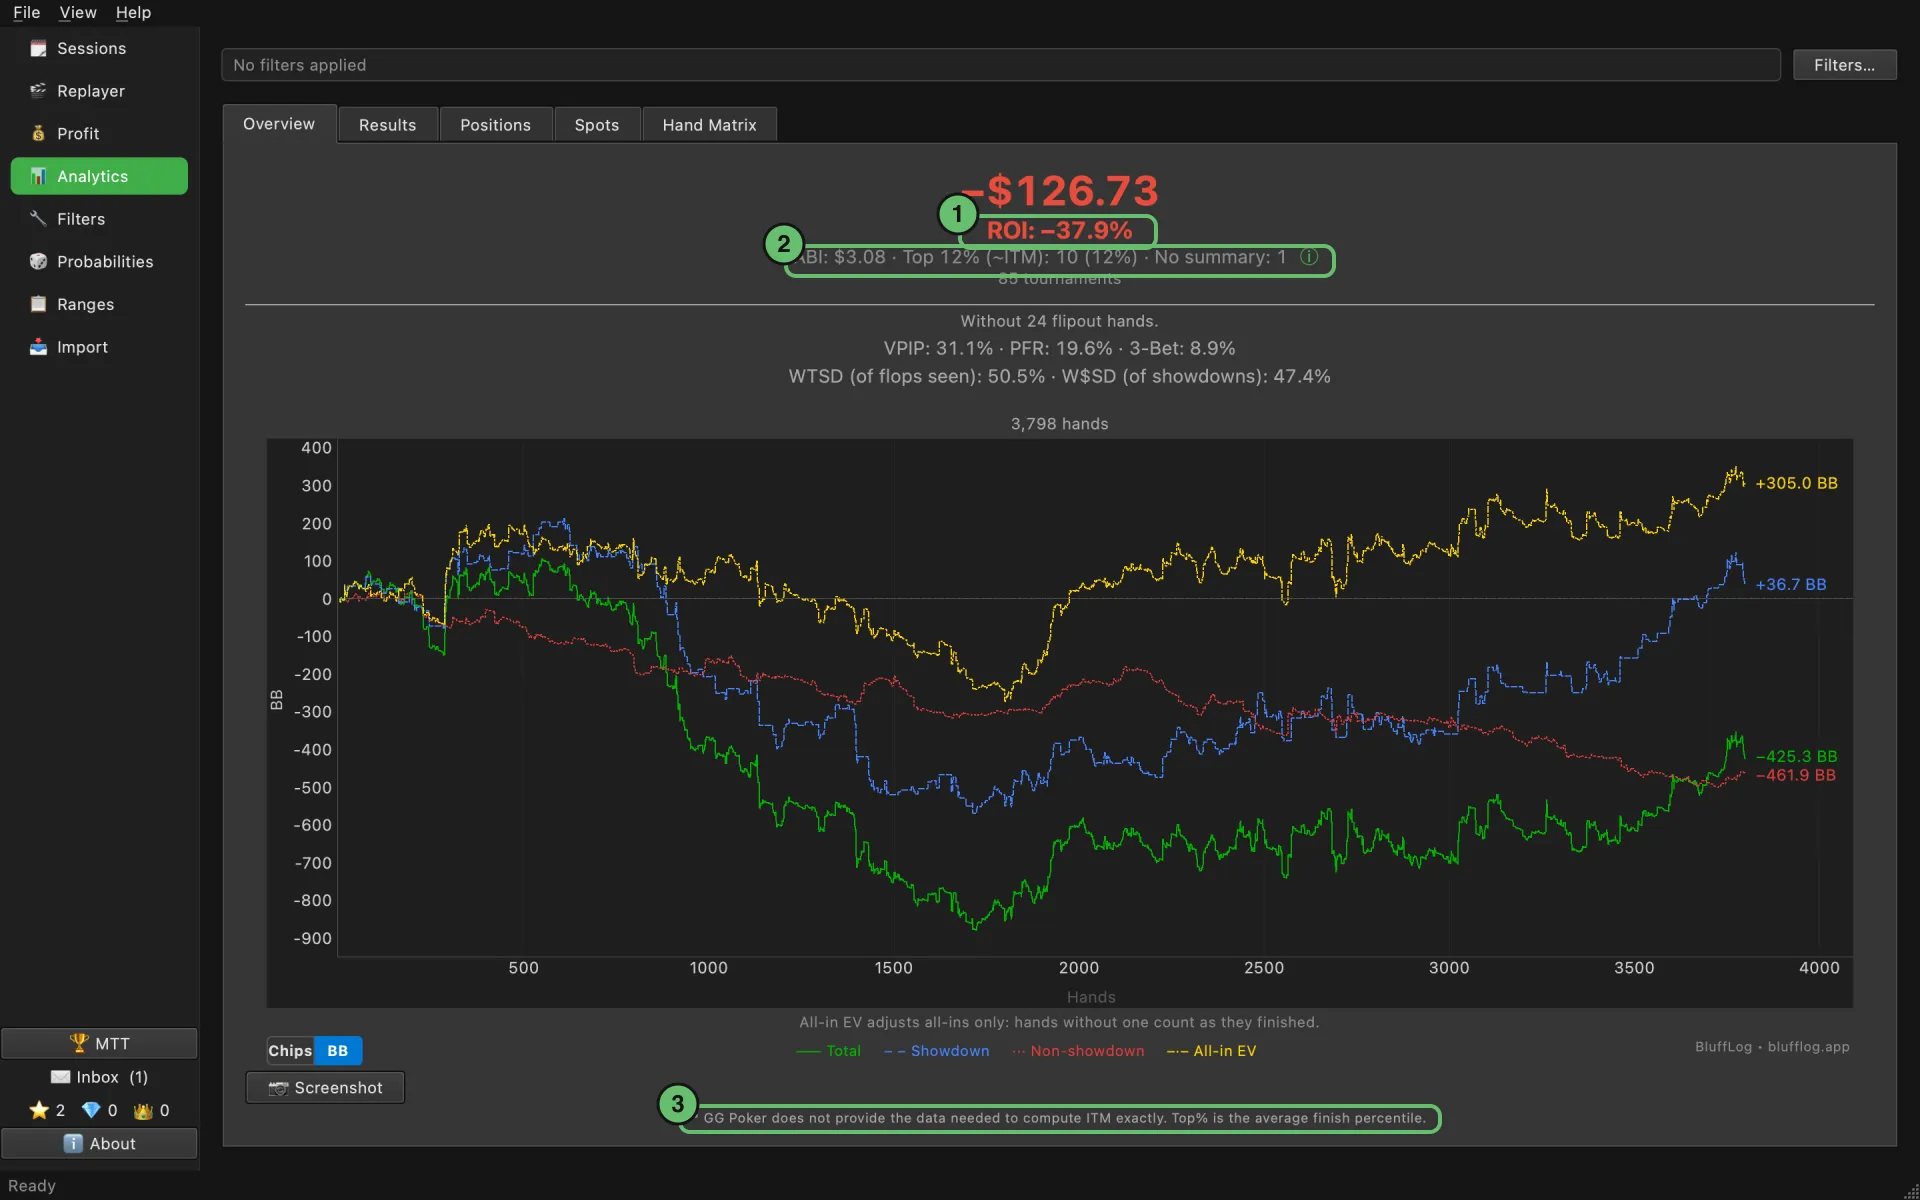The width and height of the screenshot is (1920, 1200).
Task: Click the gold star icon
Action: 39,1110
